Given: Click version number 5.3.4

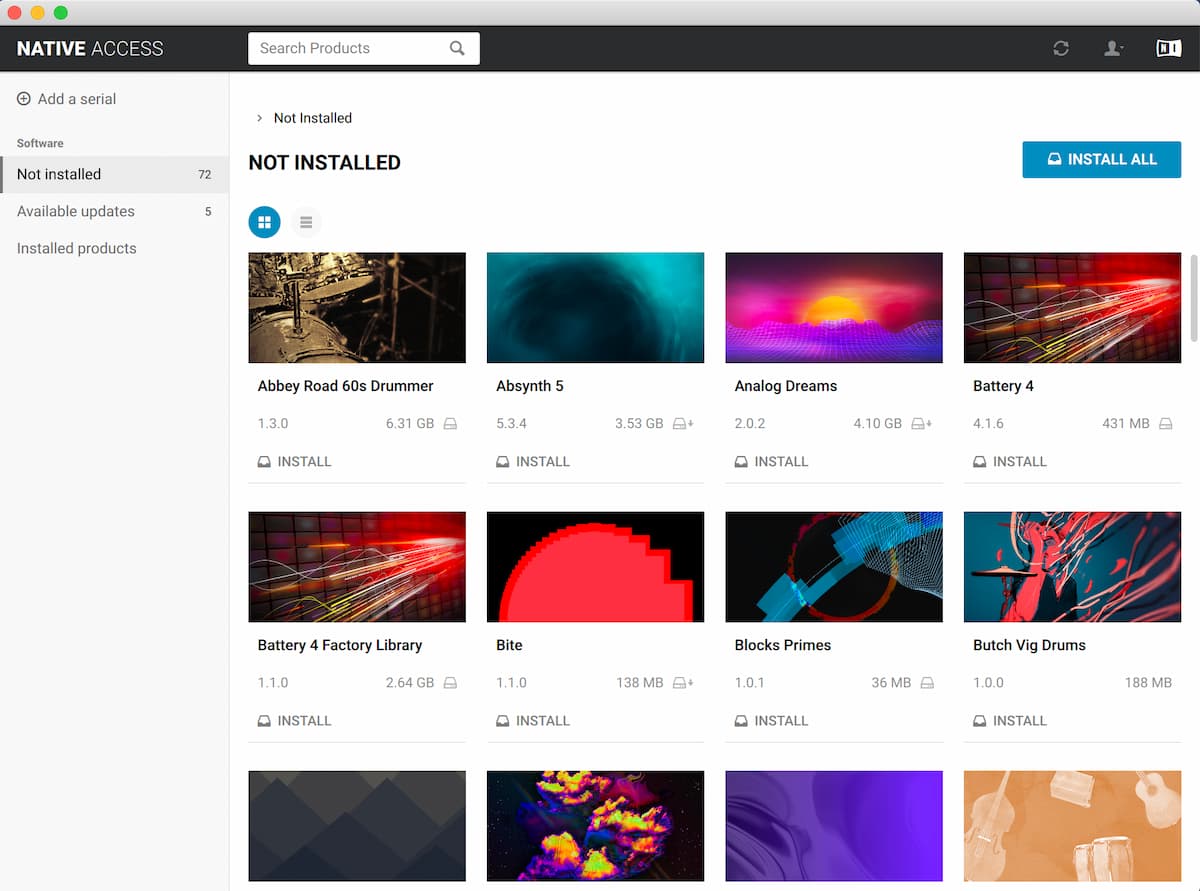Looking at the screenshot, I should pos(511,424).
